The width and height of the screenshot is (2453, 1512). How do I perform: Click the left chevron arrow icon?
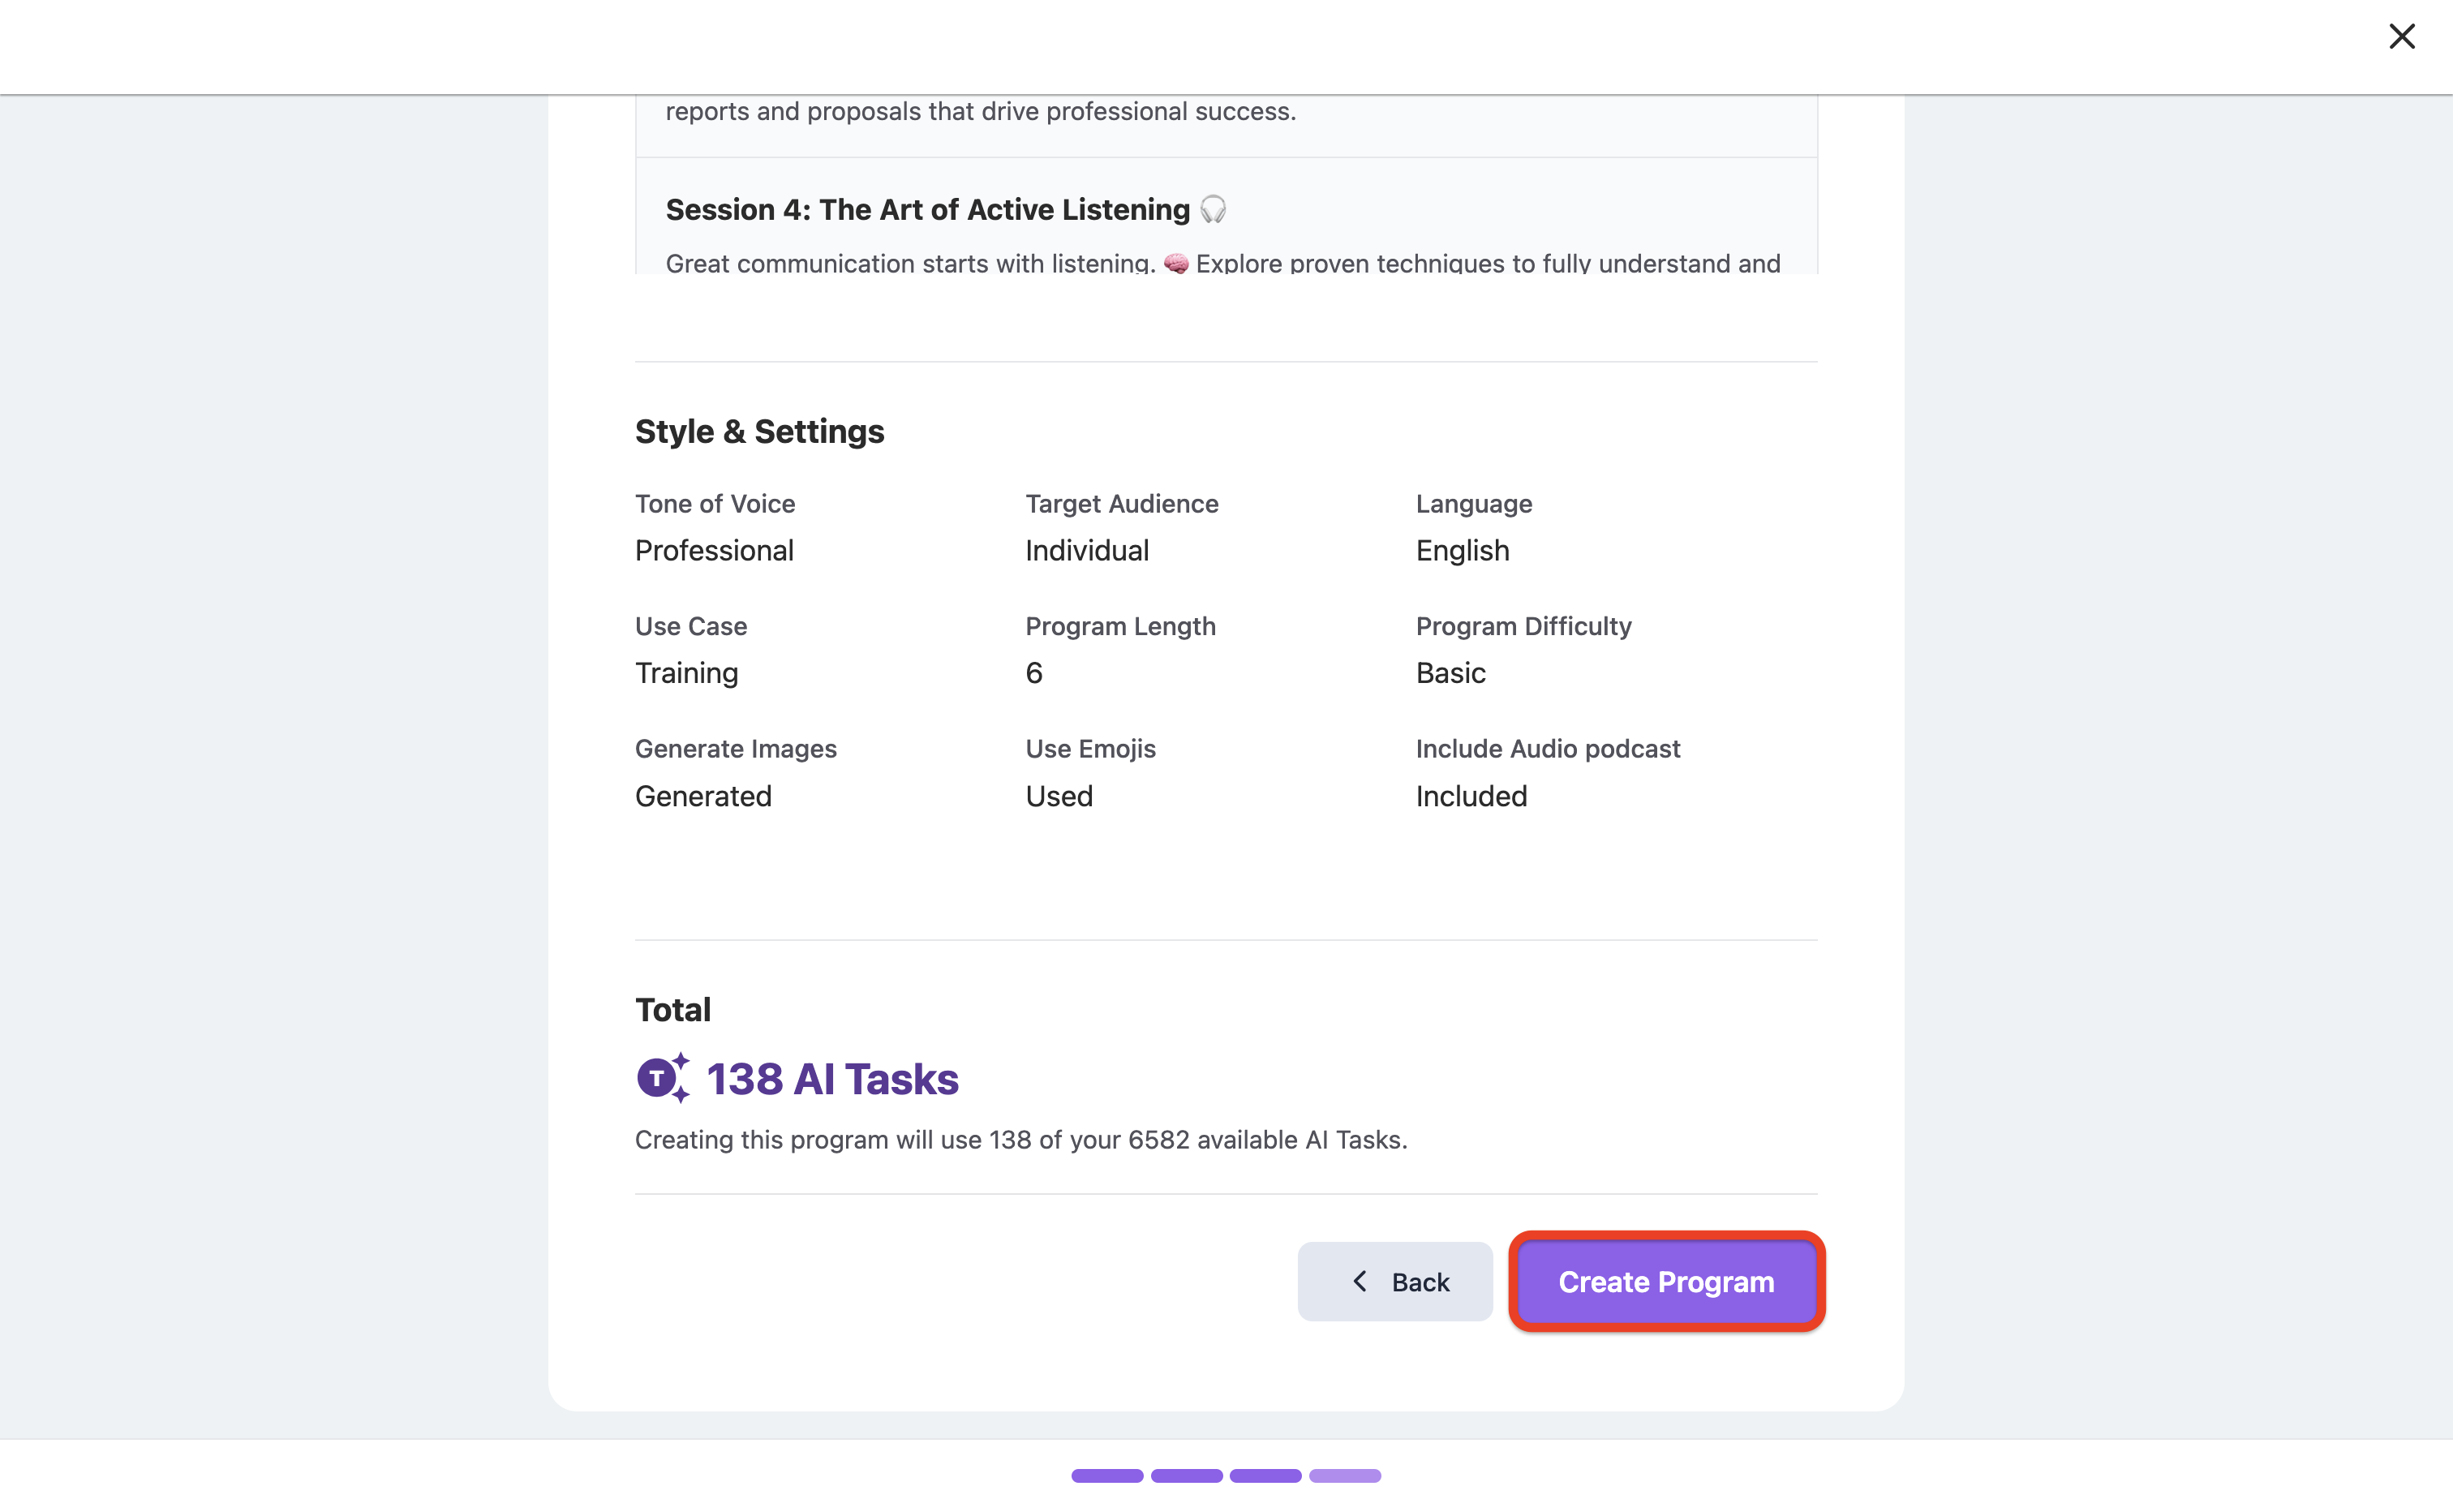1360,1281
